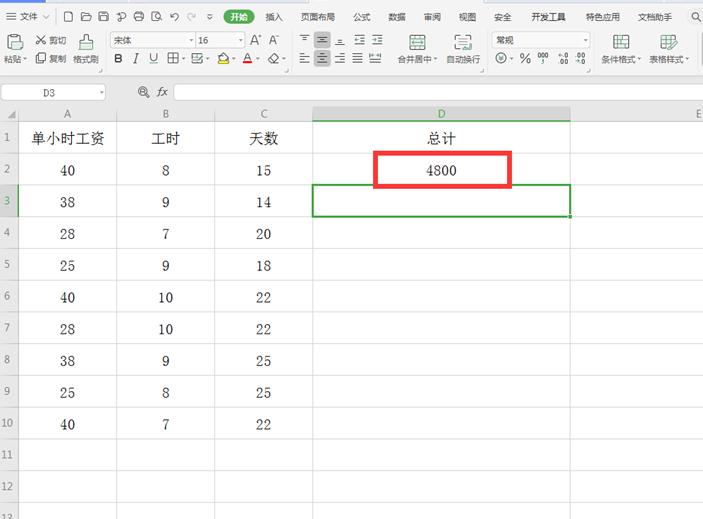Viewport: 703px width, 519px height.
Task: Increase font size with the A+ icon
Action: (x=255, y=40)
